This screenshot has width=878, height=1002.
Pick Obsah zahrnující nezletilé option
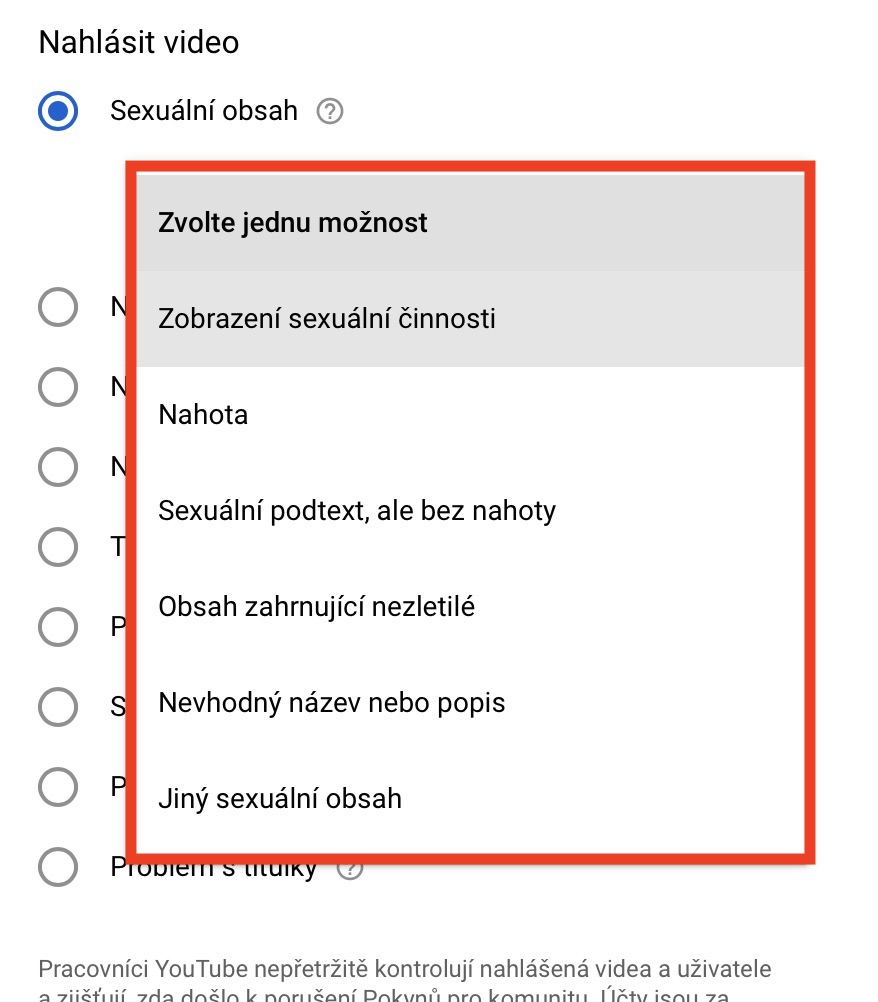[470, 607]
